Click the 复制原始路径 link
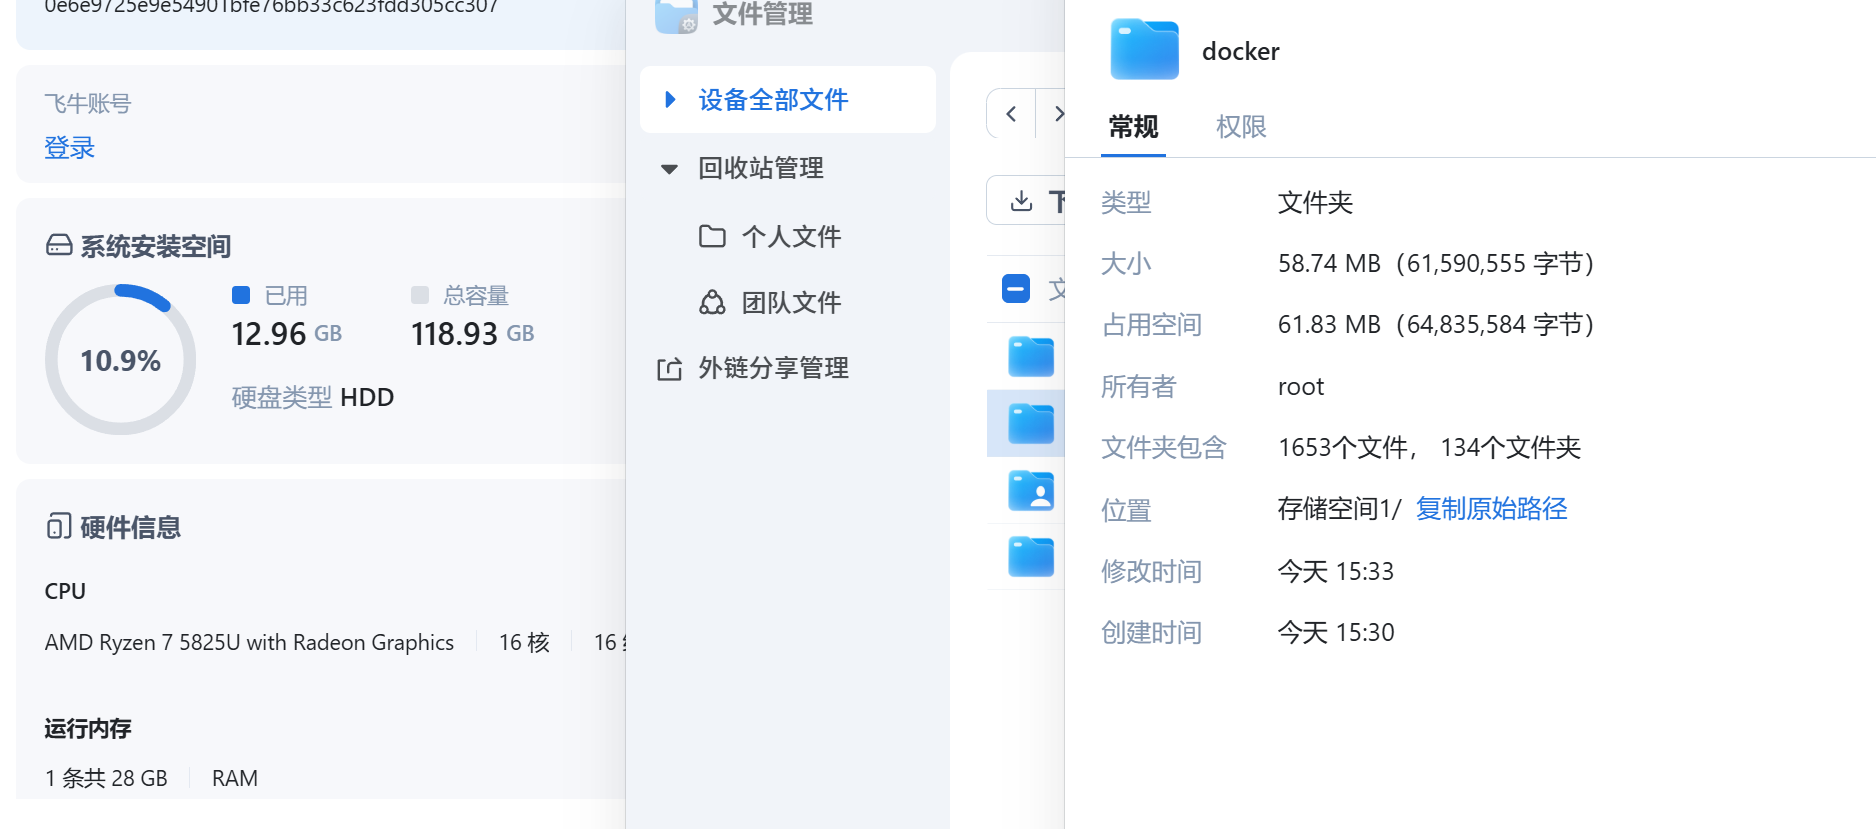Image resolution: width=1876 pixels, height=829 pixels. click(1491, 509)
